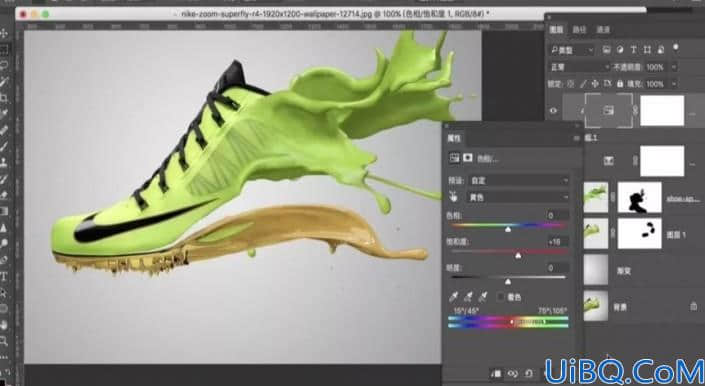705x386 pixels.
Task: Select the shoe-sp layer black mask thumbnail
Action: point(639,197)
